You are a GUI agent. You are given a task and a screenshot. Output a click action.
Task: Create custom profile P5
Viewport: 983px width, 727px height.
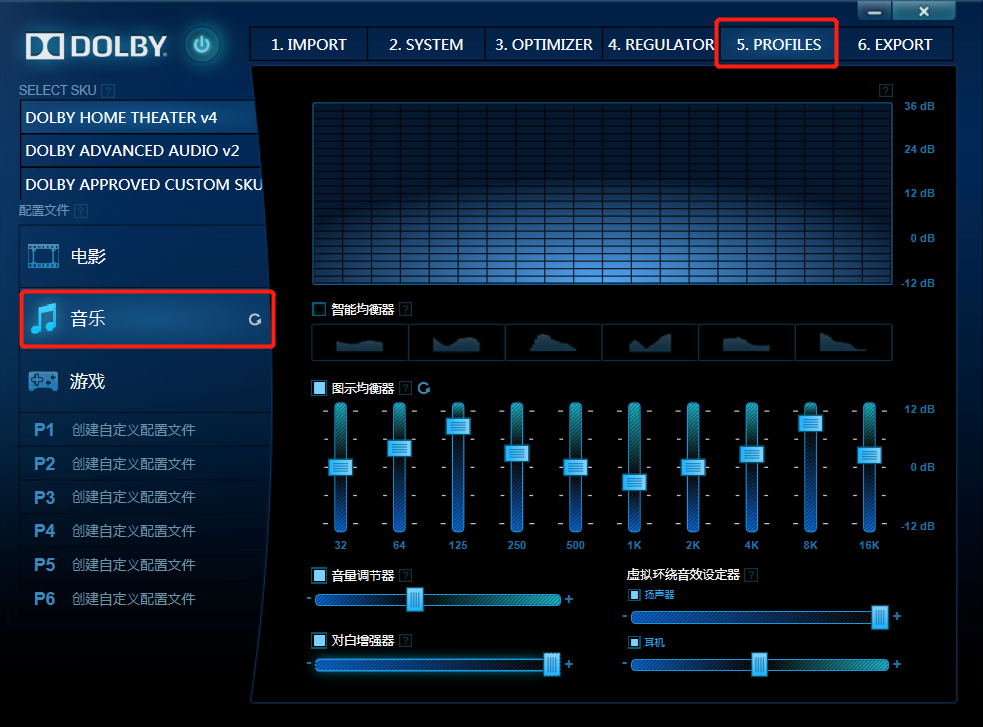(146, 565)
